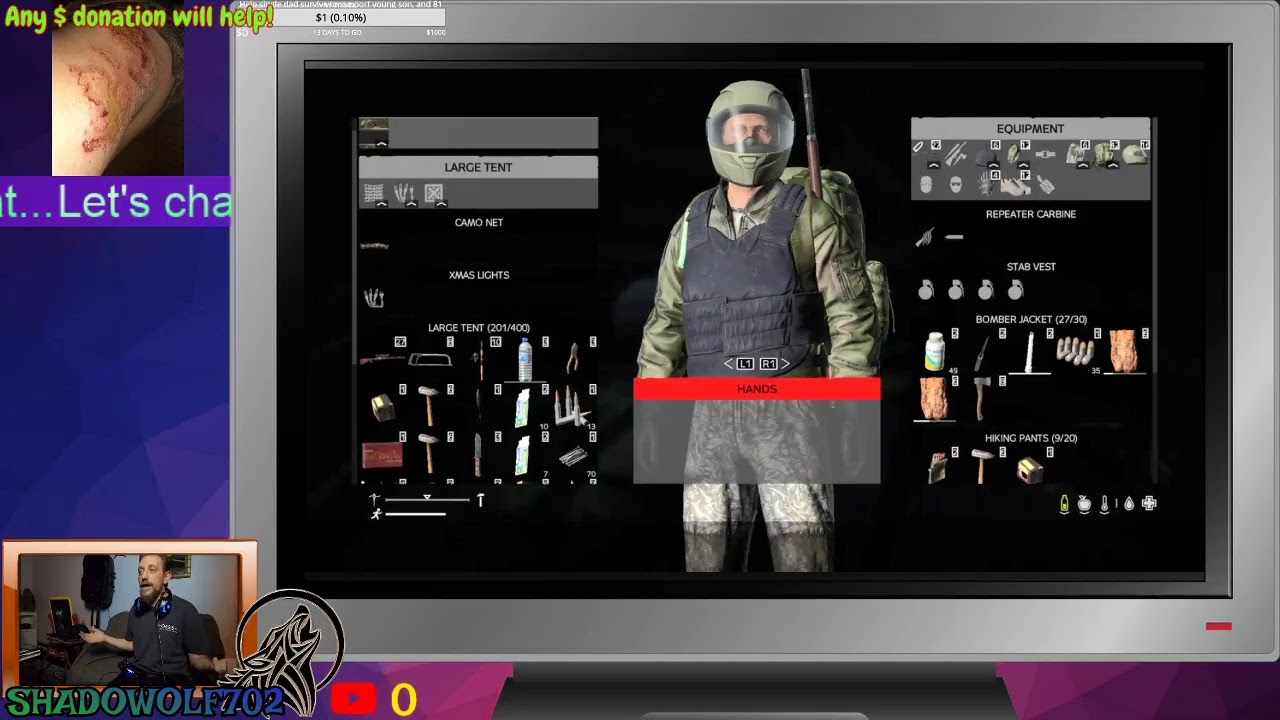Click the right arrow beside R1

(785, 364)
